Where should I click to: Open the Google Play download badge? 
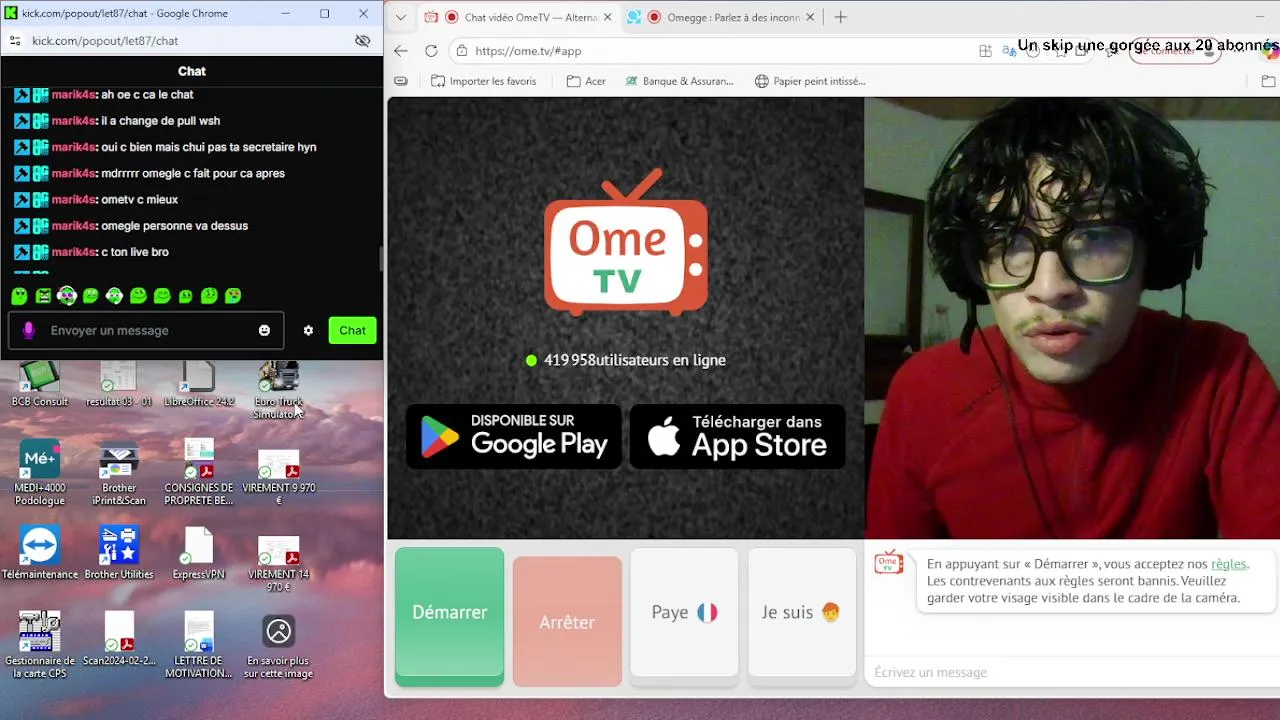pyautogui.click(x=514, y=437)
